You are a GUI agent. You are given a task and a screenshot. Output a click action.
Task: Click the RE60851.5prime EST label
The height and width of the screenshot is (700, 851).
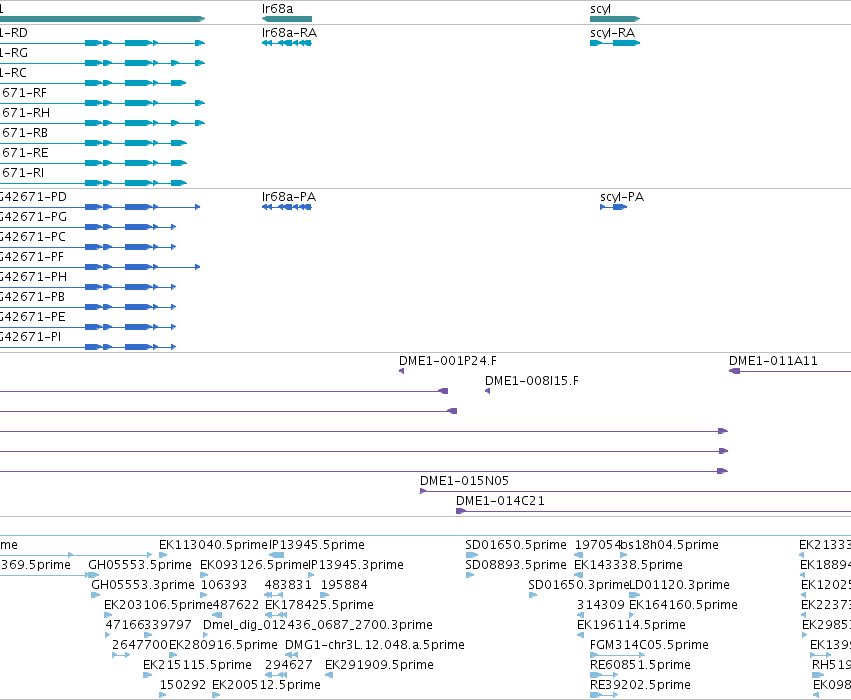pyautogui.click(x=640, y=665)
